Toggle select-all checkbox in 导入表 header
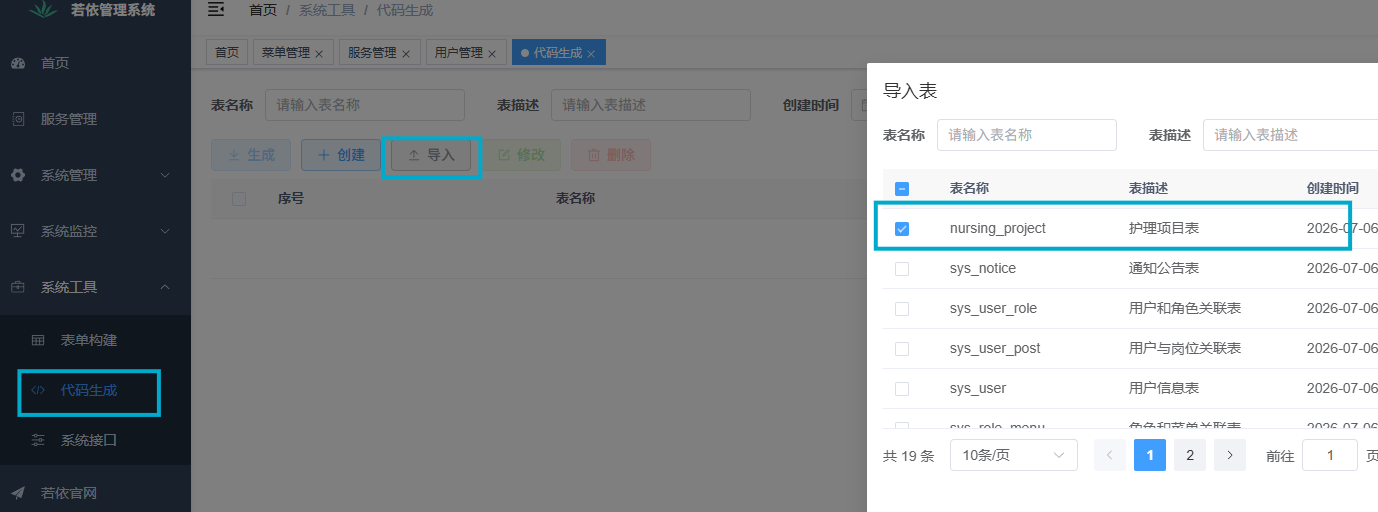This screenshot has height=512, width=1378. (902, 188)
